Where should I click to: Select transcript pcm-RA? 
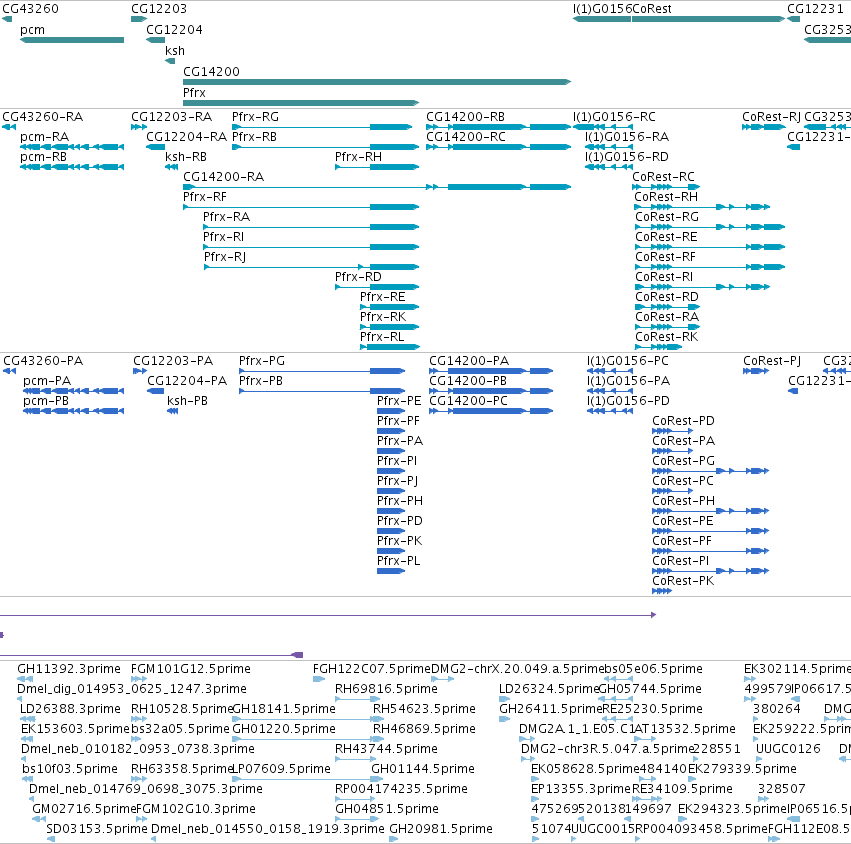click(x=72, y=147)
